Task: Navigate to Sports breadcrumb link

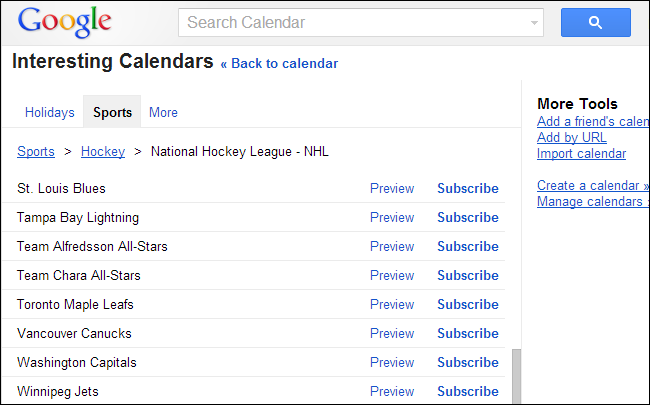Action: (x=36, y=152)
